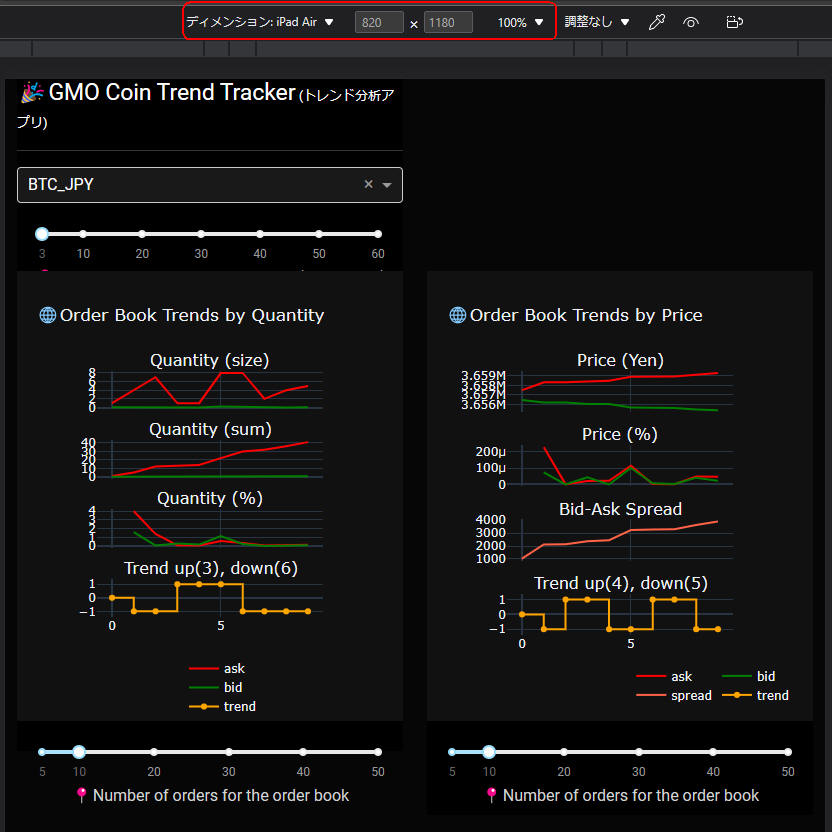Set Price order-book slider to 40
832x832 pixels.
click(x=713, y=752)
